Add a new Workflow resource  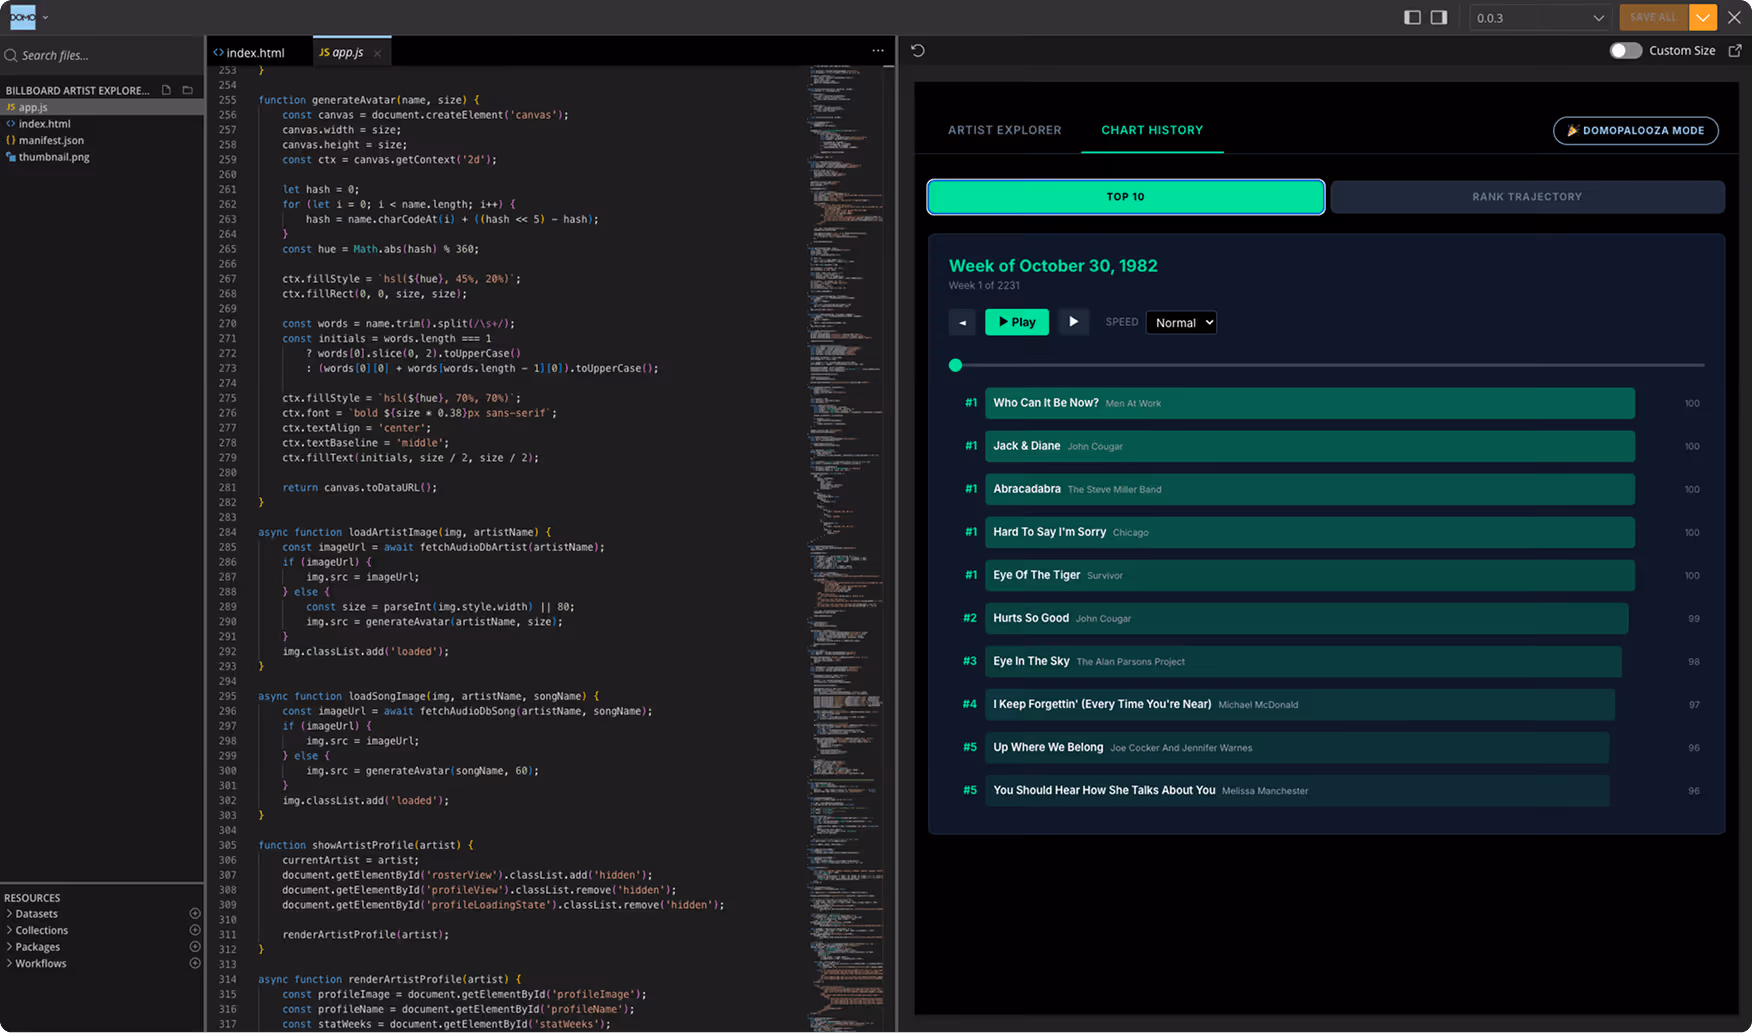tap(195, 963)
